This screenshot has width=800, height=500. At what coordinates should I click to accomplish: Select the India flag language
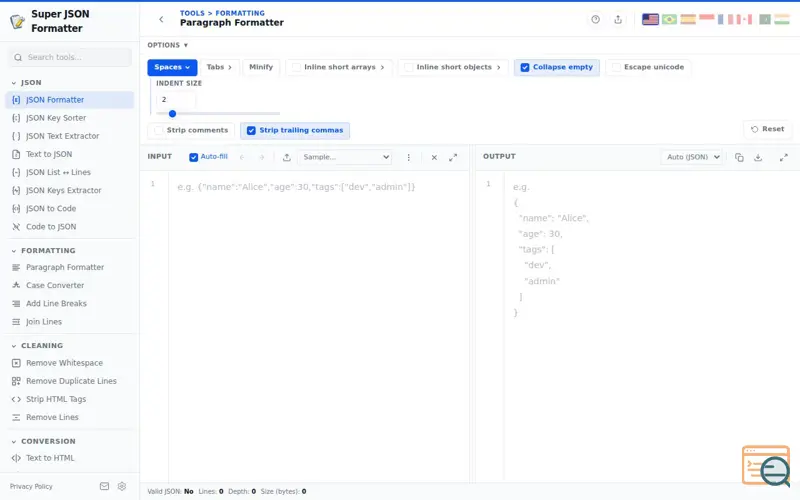[782, 19]
